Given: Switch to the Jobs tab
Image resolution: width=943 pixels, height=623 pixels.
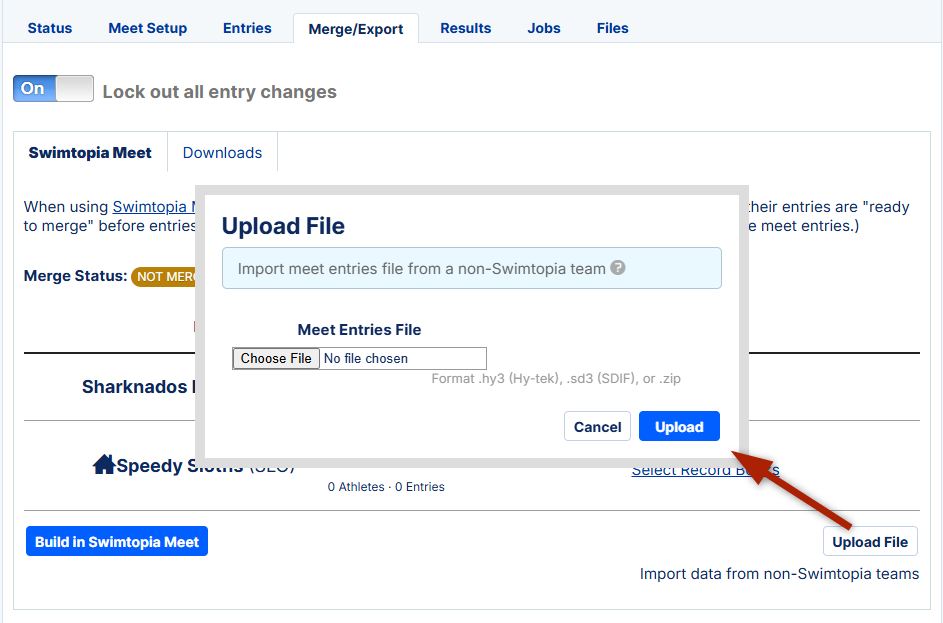Looking at the screenshot, I should (544, 28).
